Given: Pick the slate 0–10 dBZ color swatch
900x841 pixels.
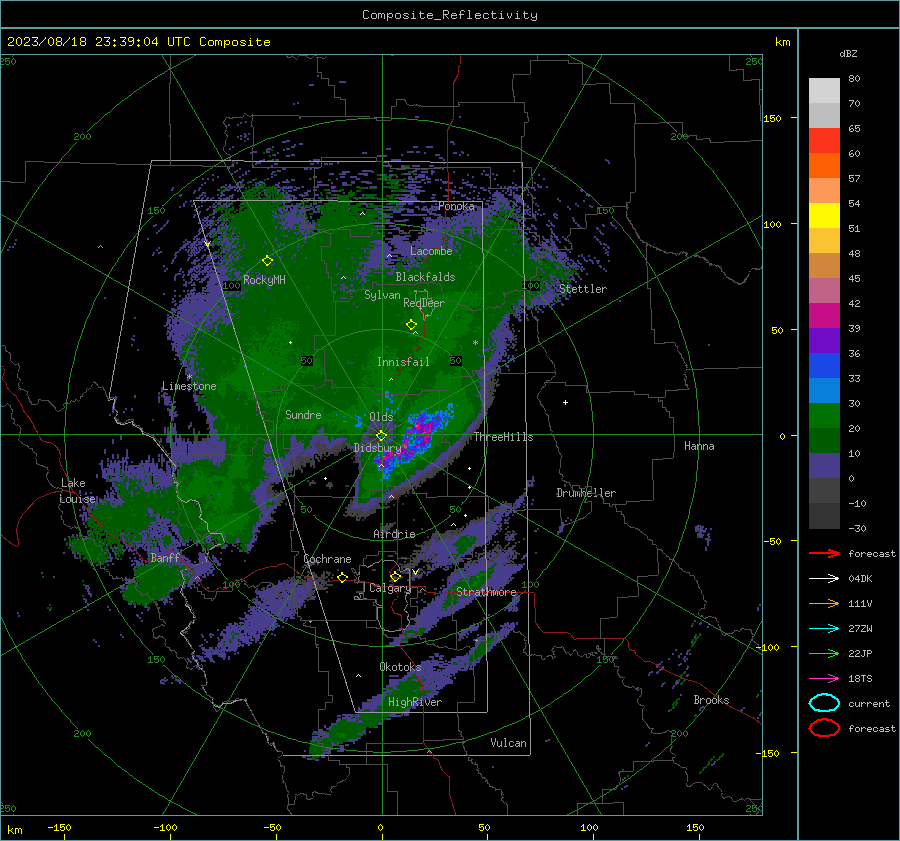Looking at the screenshot, I should point(824,466).
